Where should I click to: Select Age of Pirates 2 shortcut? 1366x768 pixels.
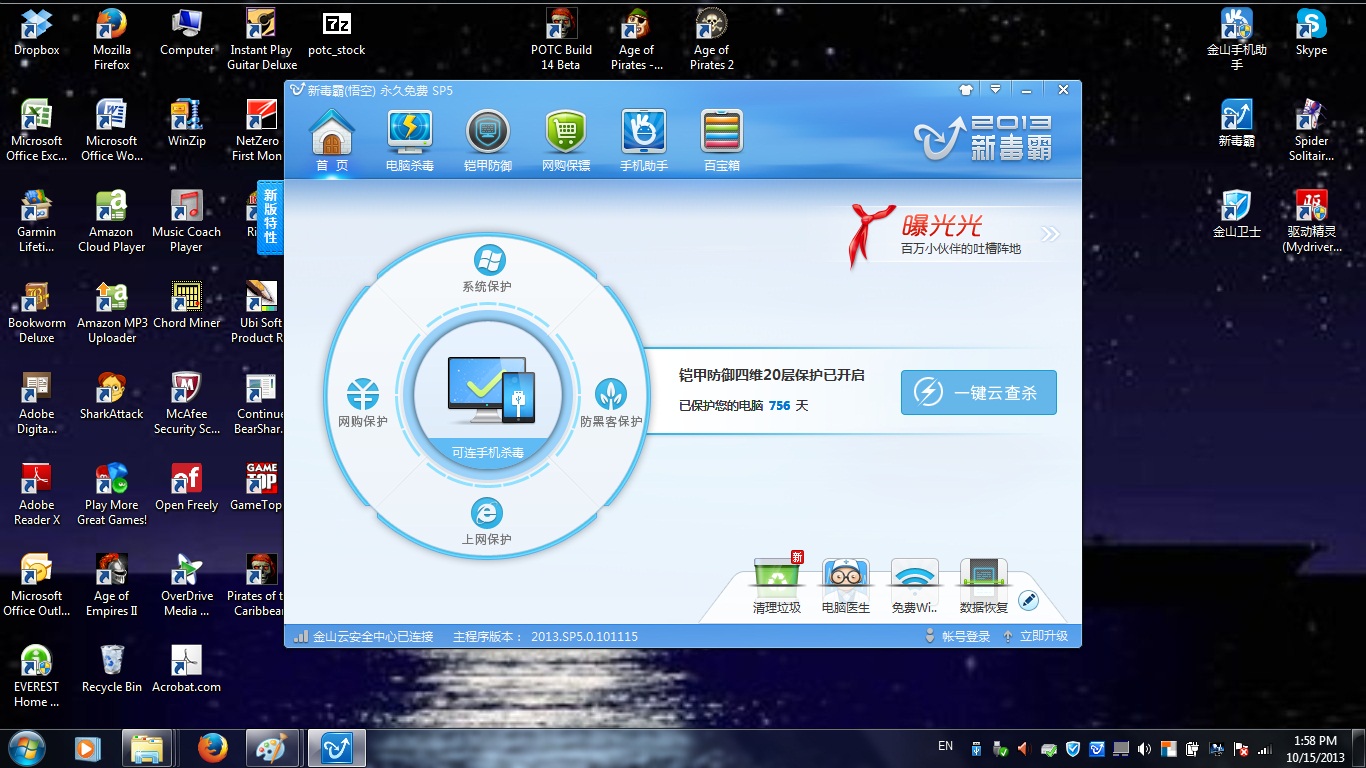click(x=711, y=39)
